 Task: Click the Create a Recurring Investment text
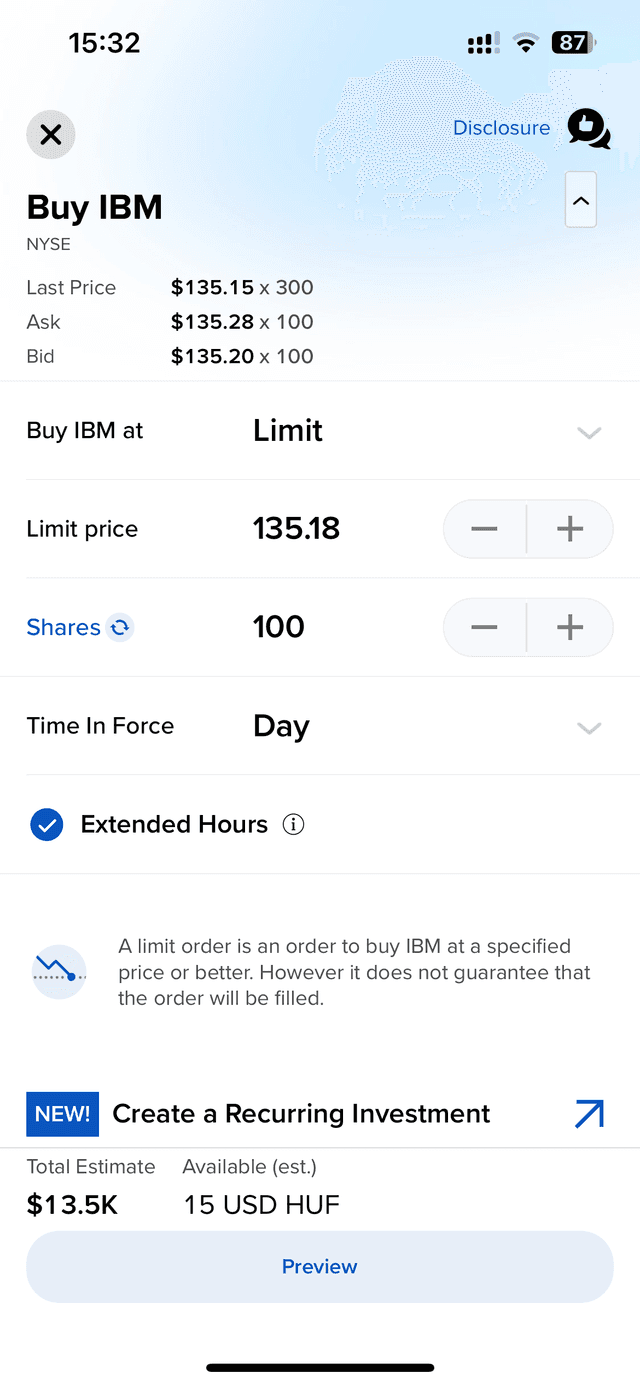point(300,1113)
